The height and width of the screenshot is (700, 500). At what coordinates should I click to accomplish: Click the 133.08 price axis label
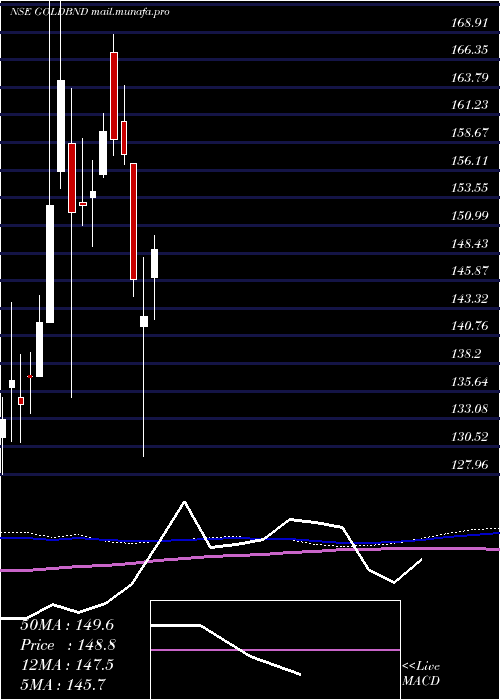(469, 409)
